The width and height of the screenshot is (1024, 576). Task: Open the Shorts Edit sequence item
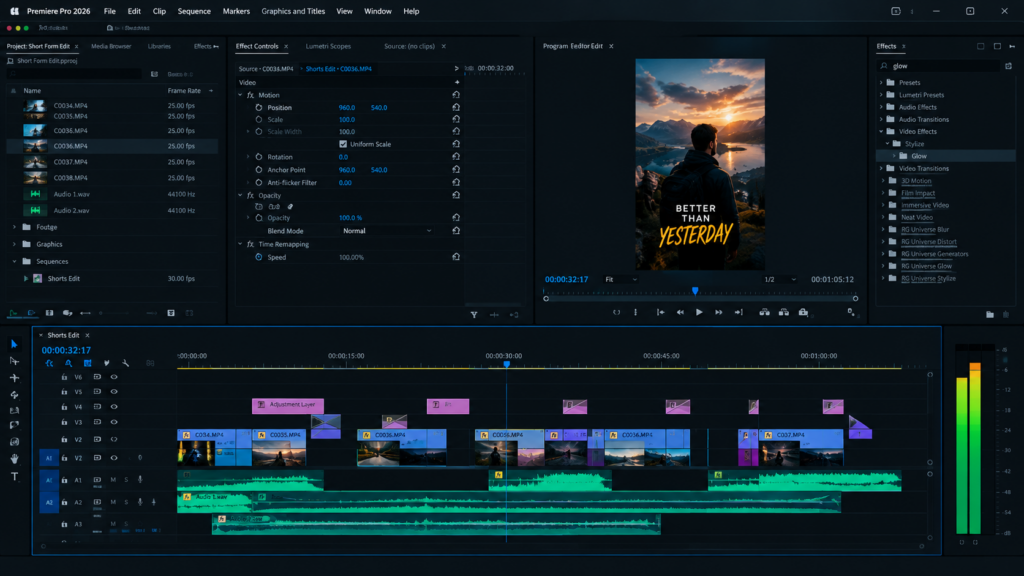point(63,279)
